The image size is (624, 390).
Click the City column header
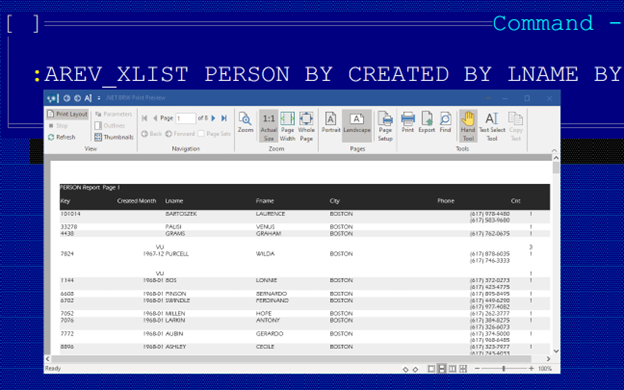tap(335, 201)
